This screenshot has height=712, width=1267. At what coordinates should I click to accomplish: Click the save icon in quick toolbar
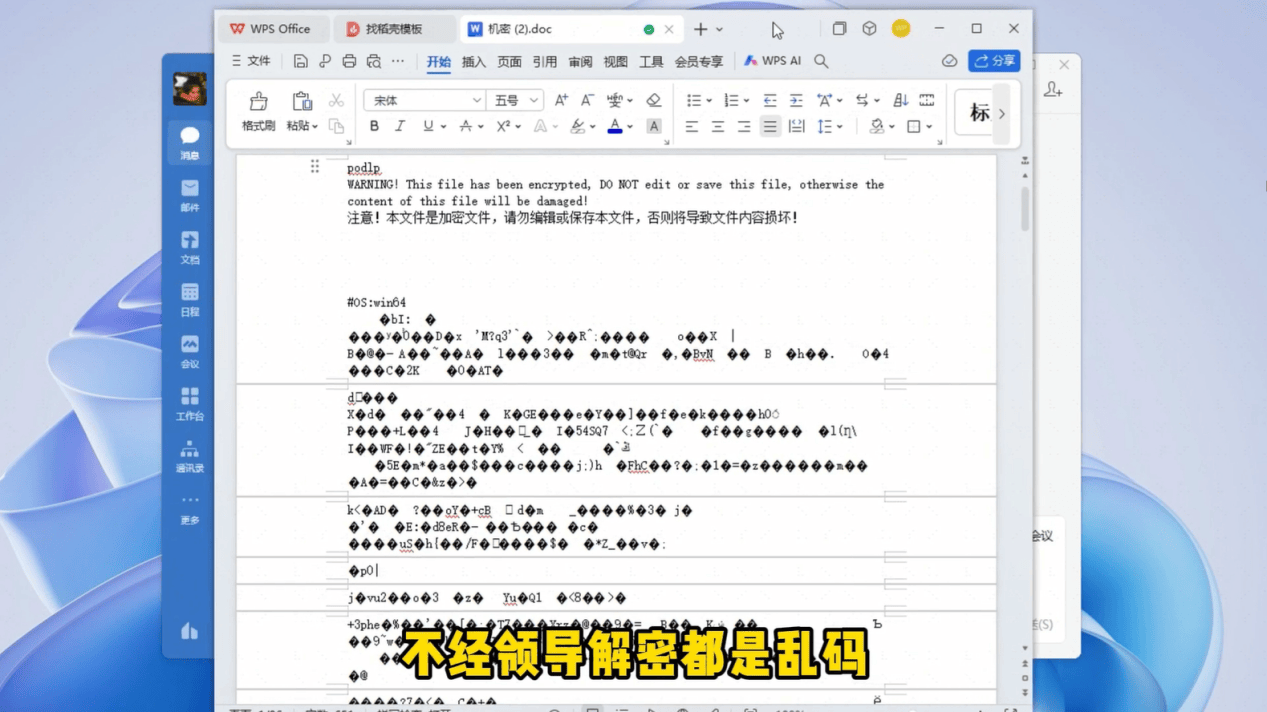coord(300,61)
